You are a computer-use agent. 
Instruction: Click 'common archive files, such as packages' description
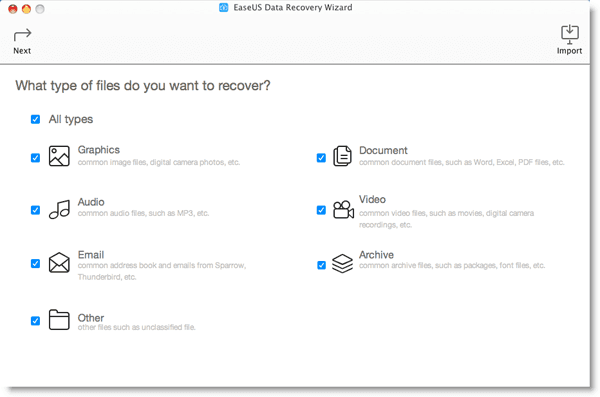pos(452,265)
